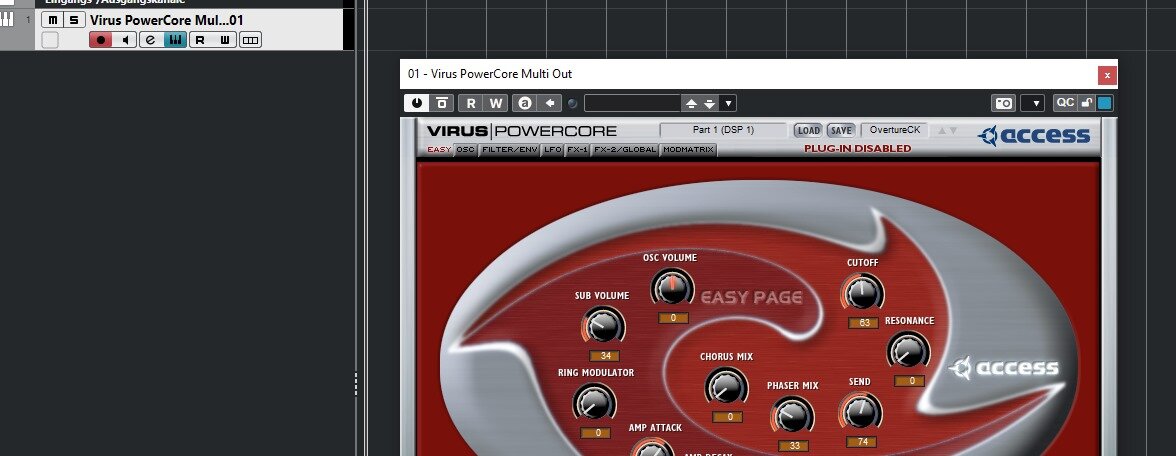Click the CHORUS MIX knob
The height and width of the screenshot is (456, 1176).
[x=726, y=386]
